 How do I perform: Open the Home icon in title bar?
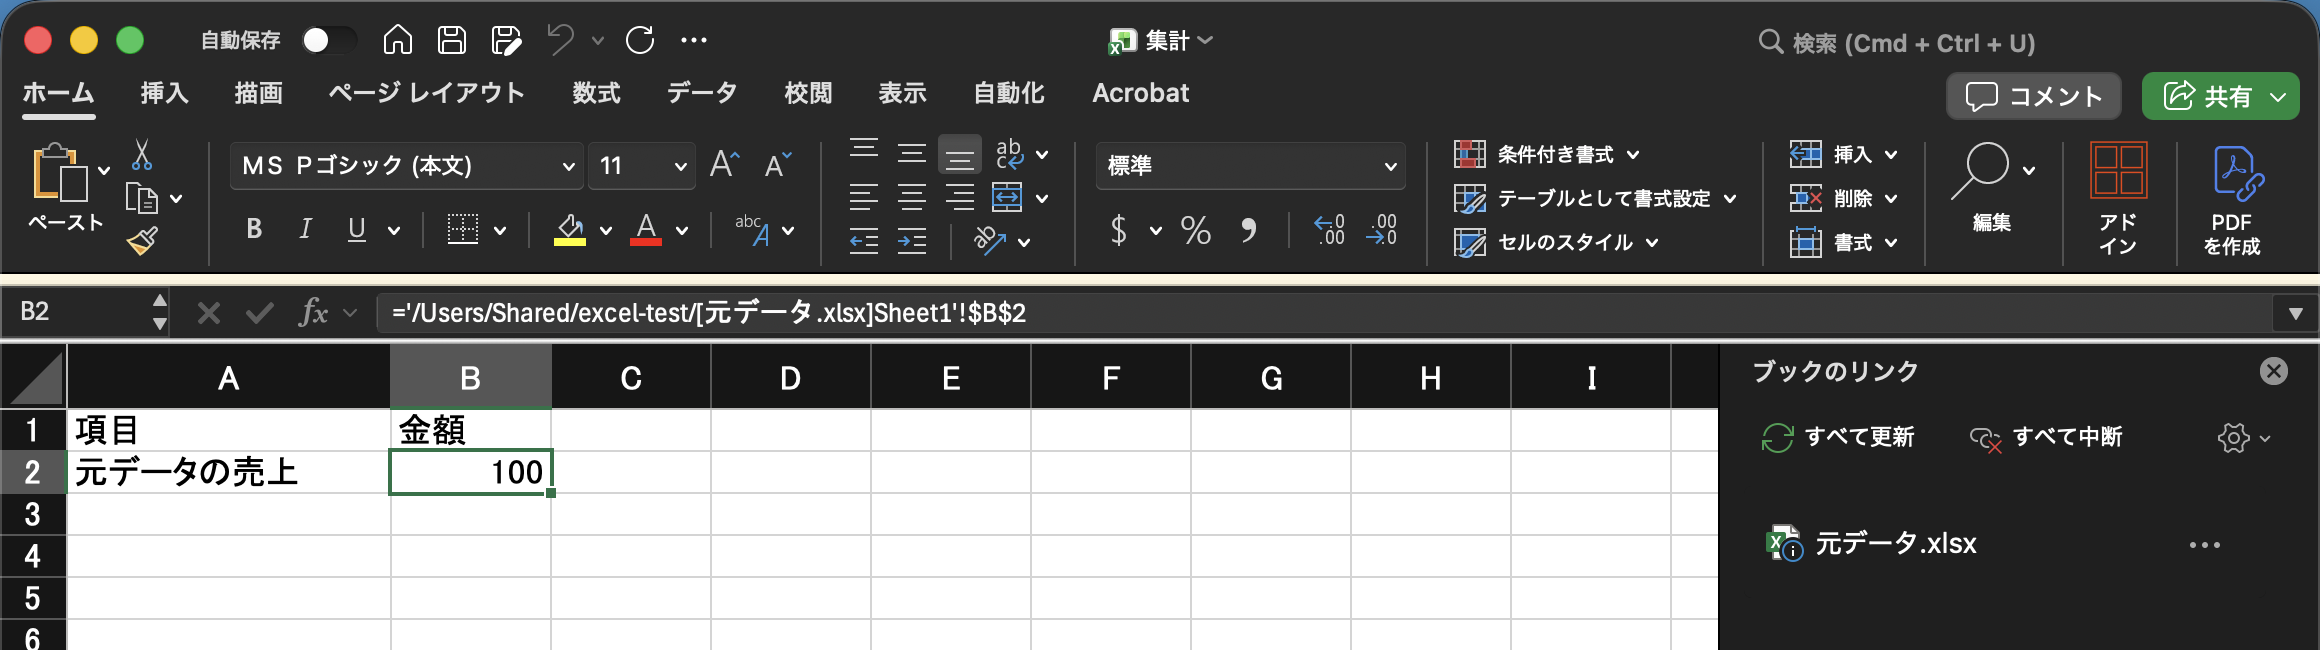click(398, 40)
